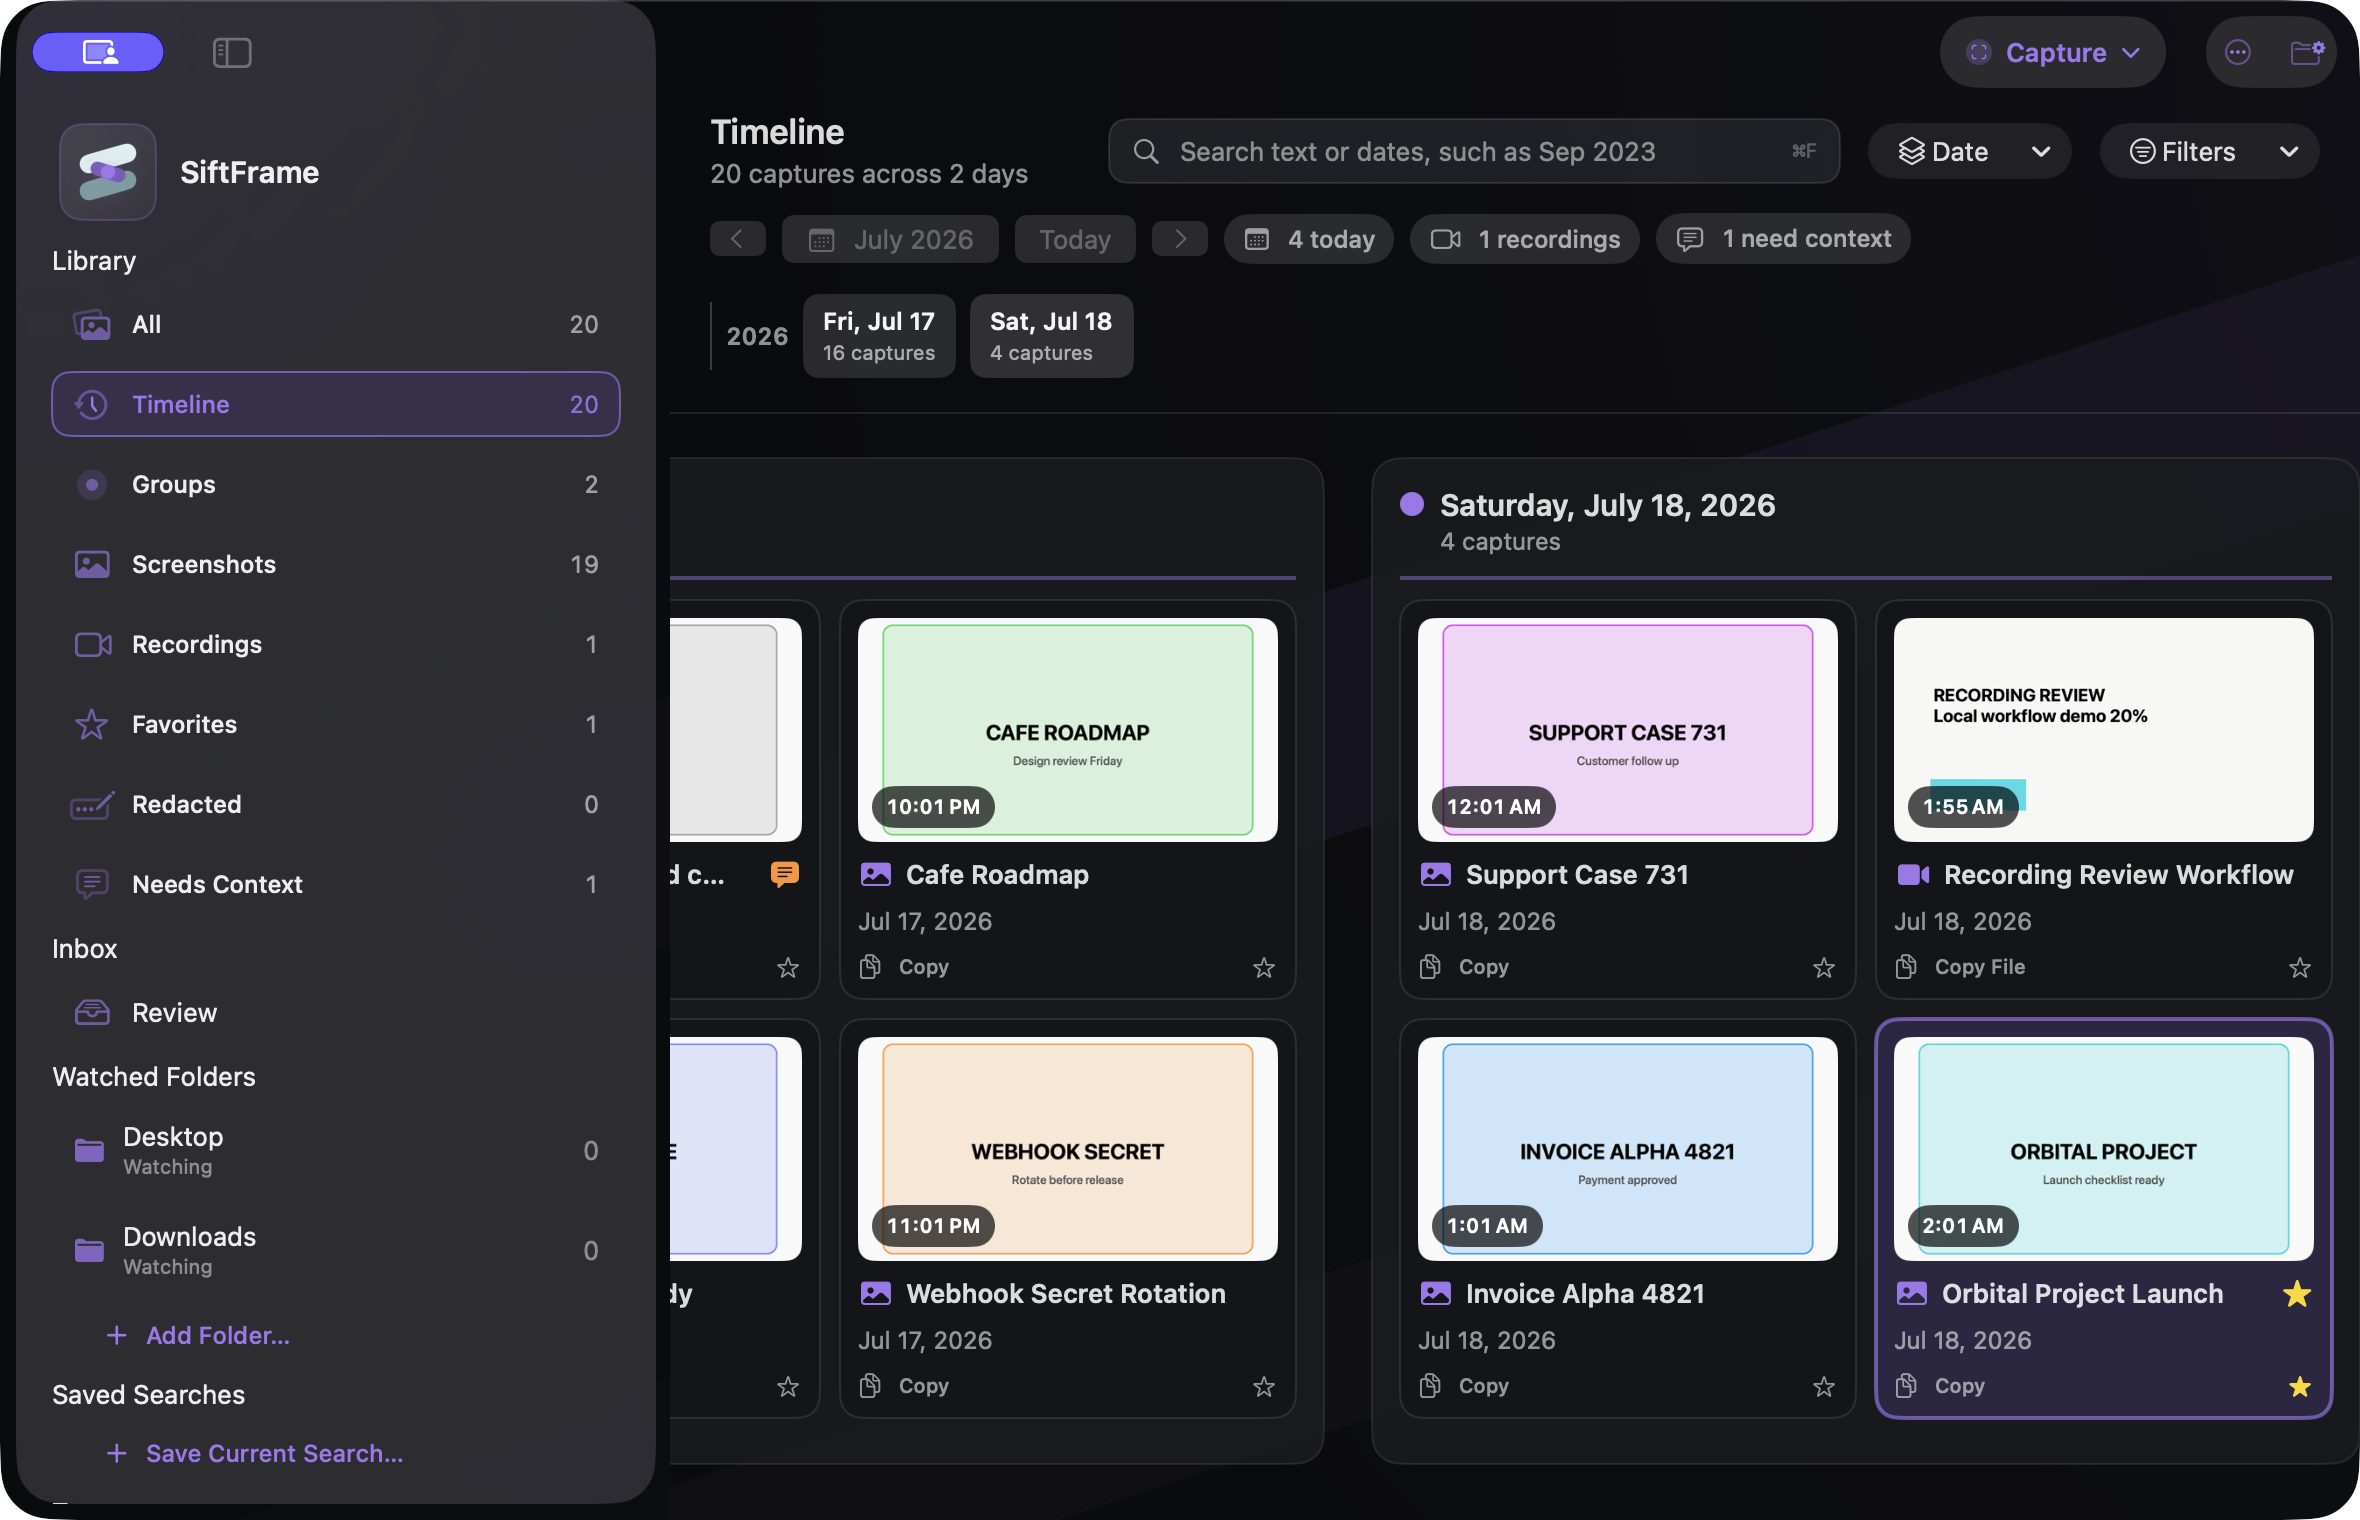Image resolution: width=2360 pixels, height=1520 pixels.
Task: Open the Downloads watched folder
Action: pyautogui.click(x=336, y=1250)
